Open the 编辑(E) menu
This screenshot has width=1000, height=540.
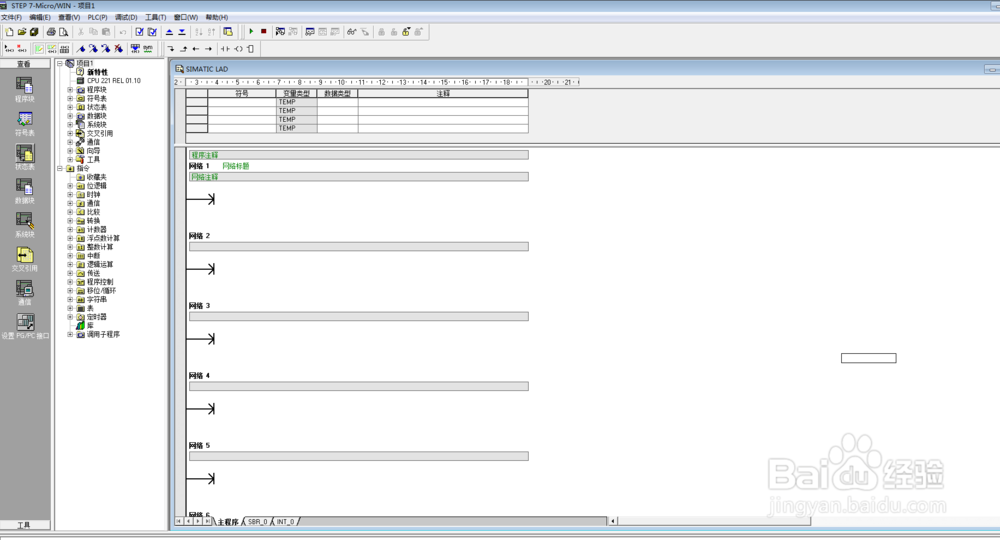click(x=40, y=17)
